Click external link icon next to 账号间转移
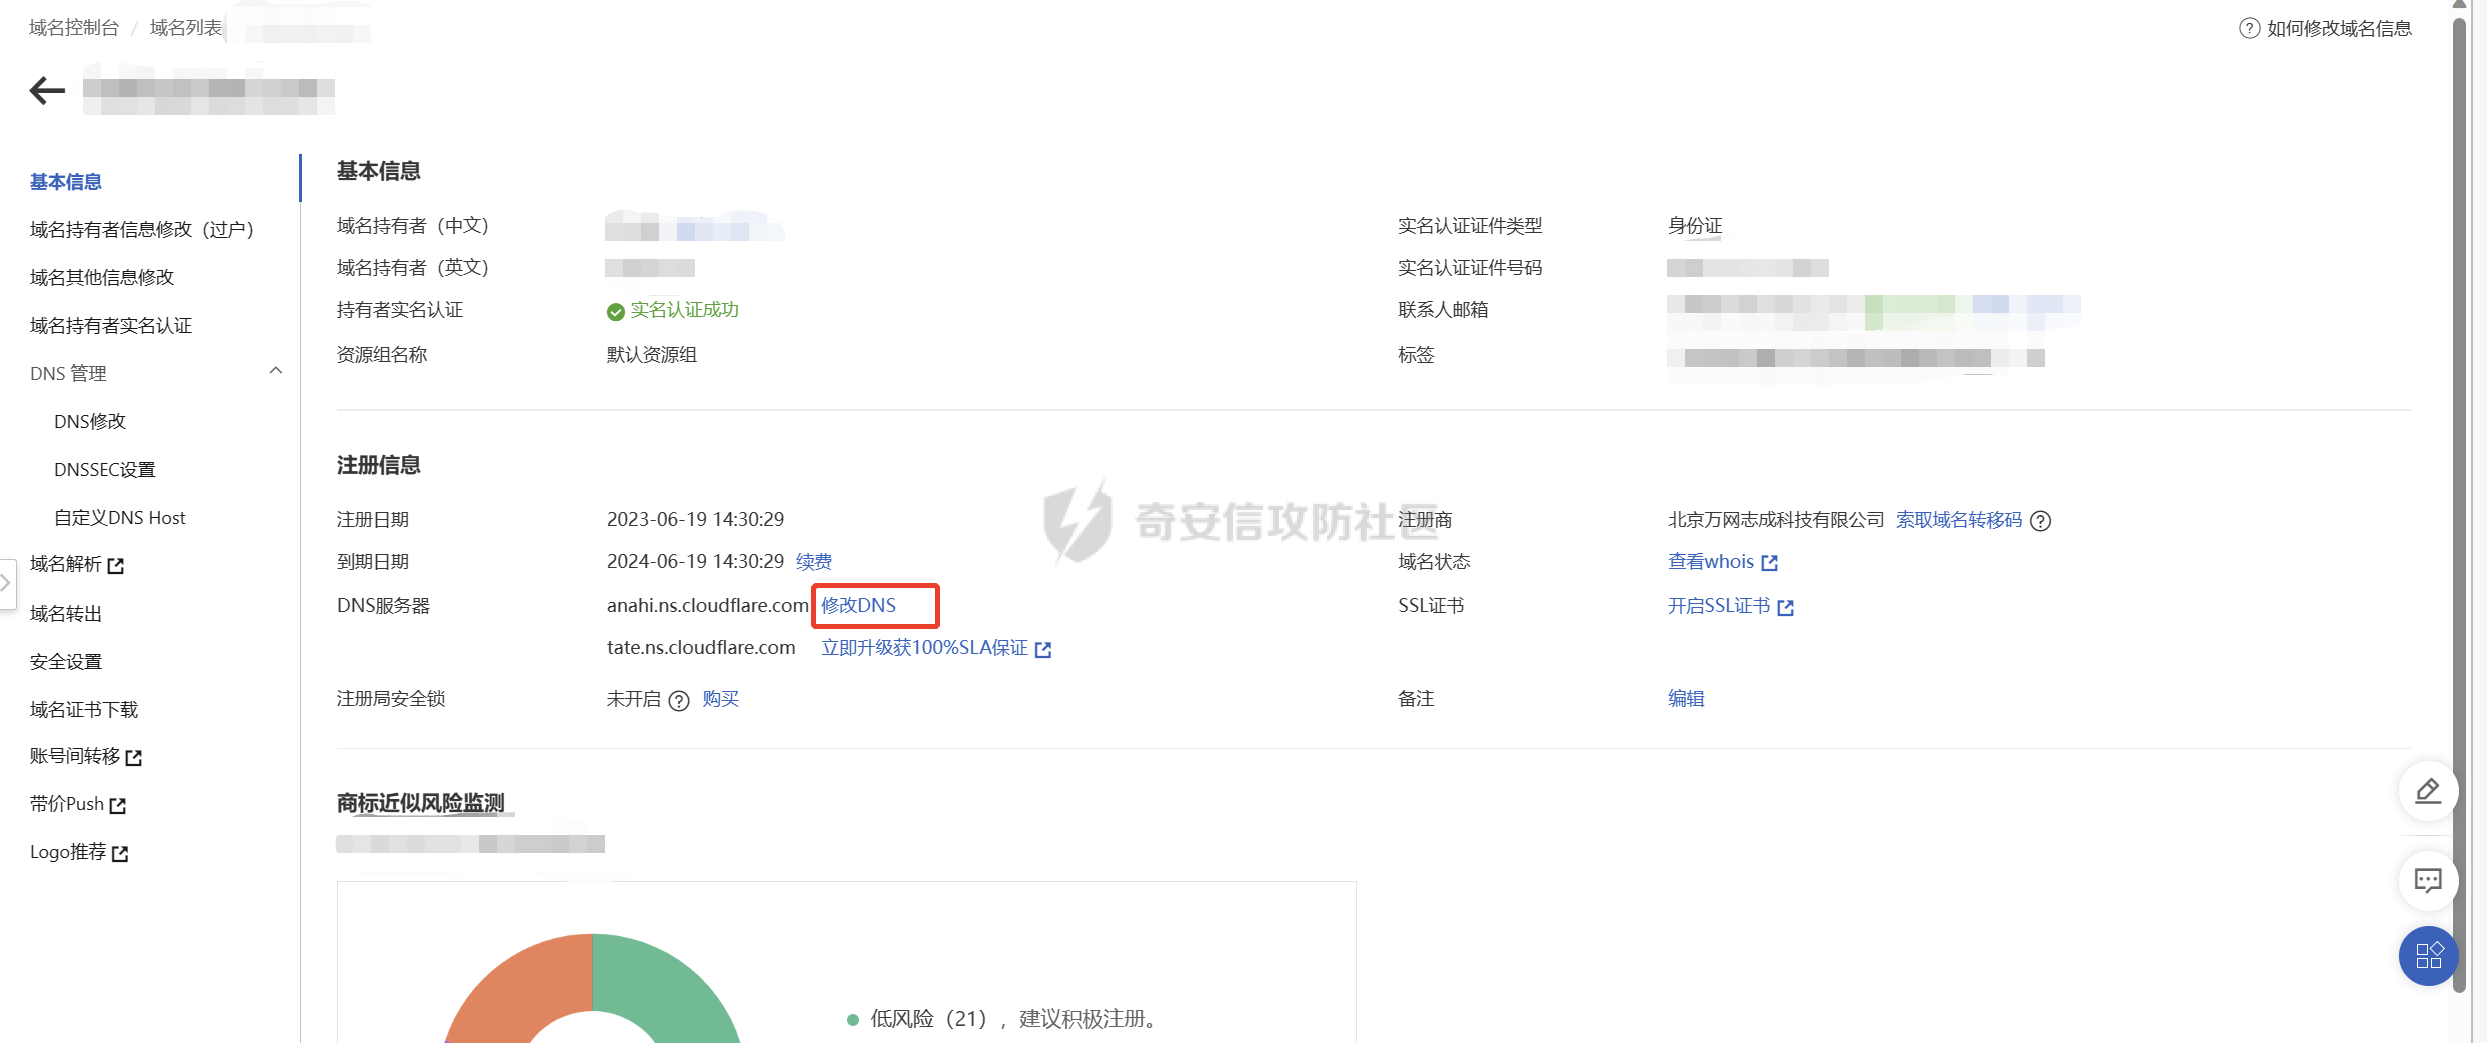 134,758
